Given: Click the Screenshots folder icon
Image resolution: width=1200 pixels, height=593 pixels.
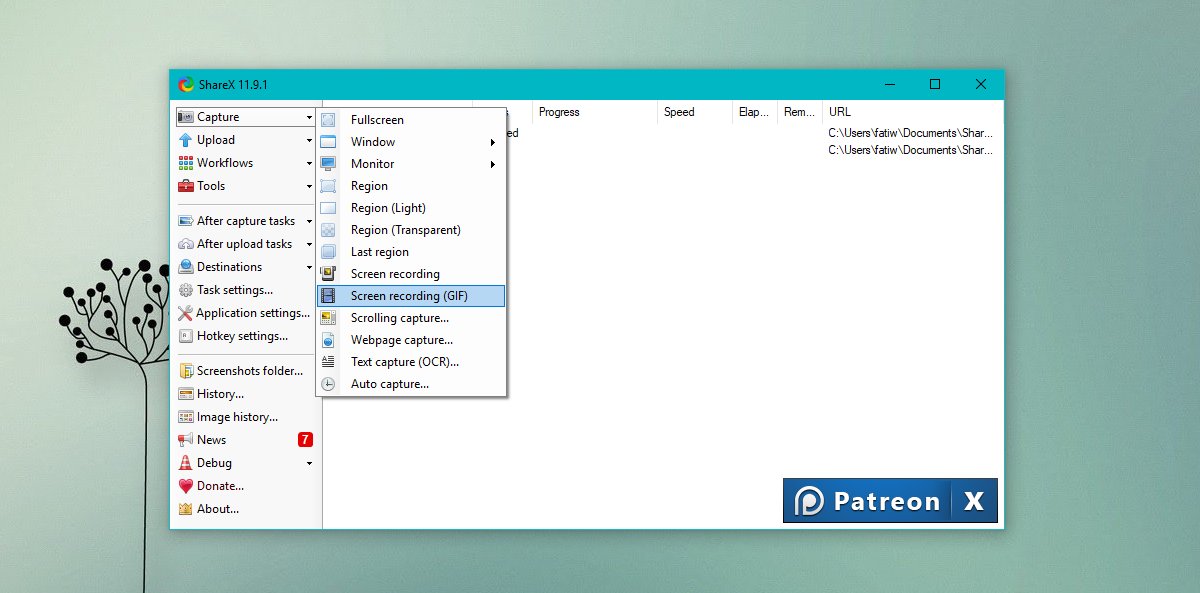Looking at the screenshot, I should (186, 371).
